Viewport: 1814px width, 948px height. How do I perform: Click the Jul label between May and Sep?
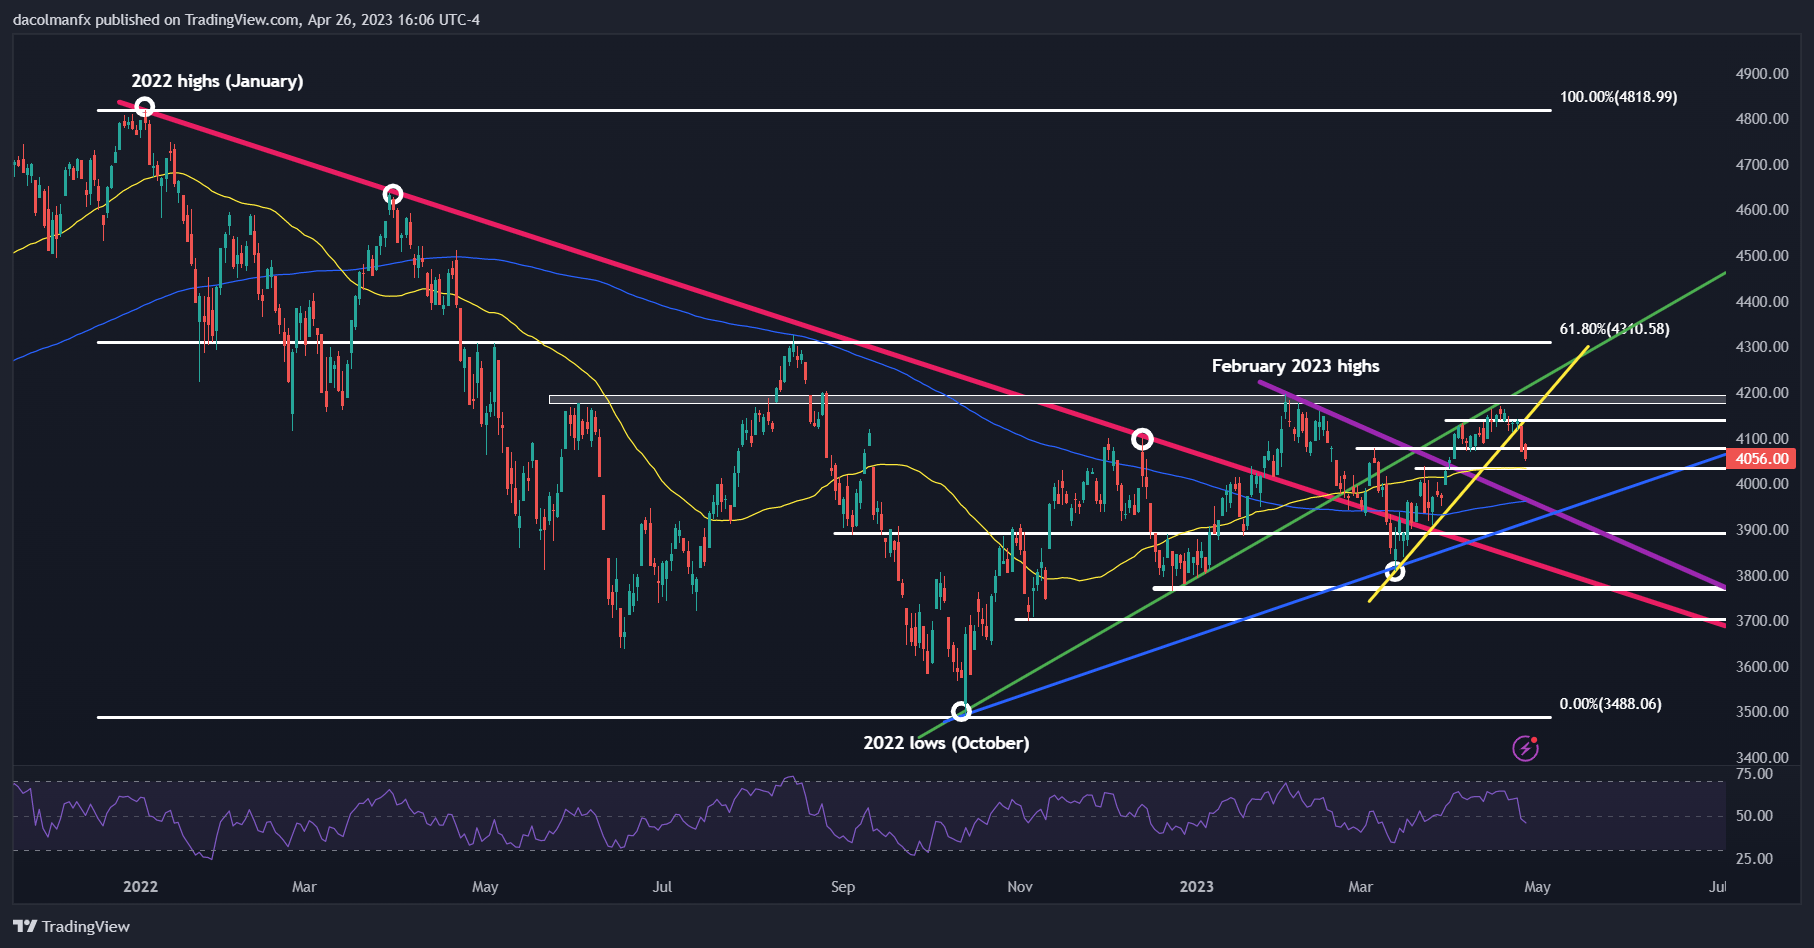662,887
